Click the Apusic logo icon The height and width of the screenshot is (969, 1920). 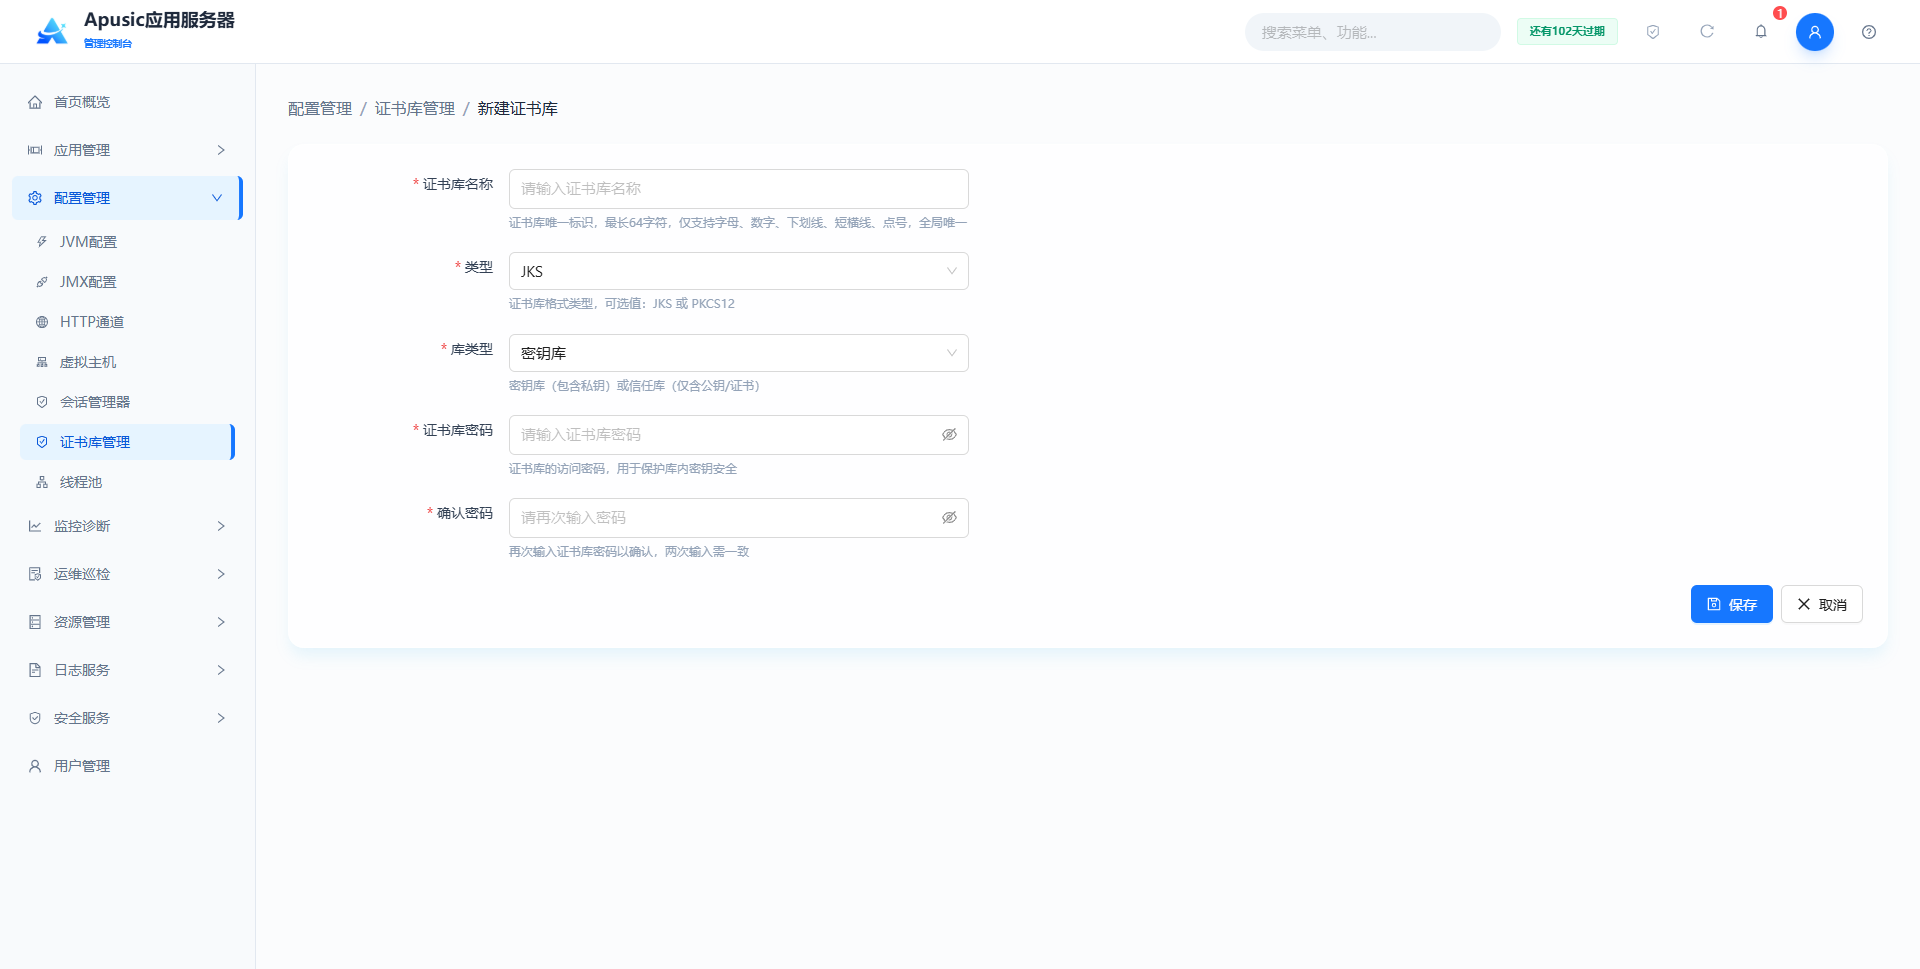point(52,31)
